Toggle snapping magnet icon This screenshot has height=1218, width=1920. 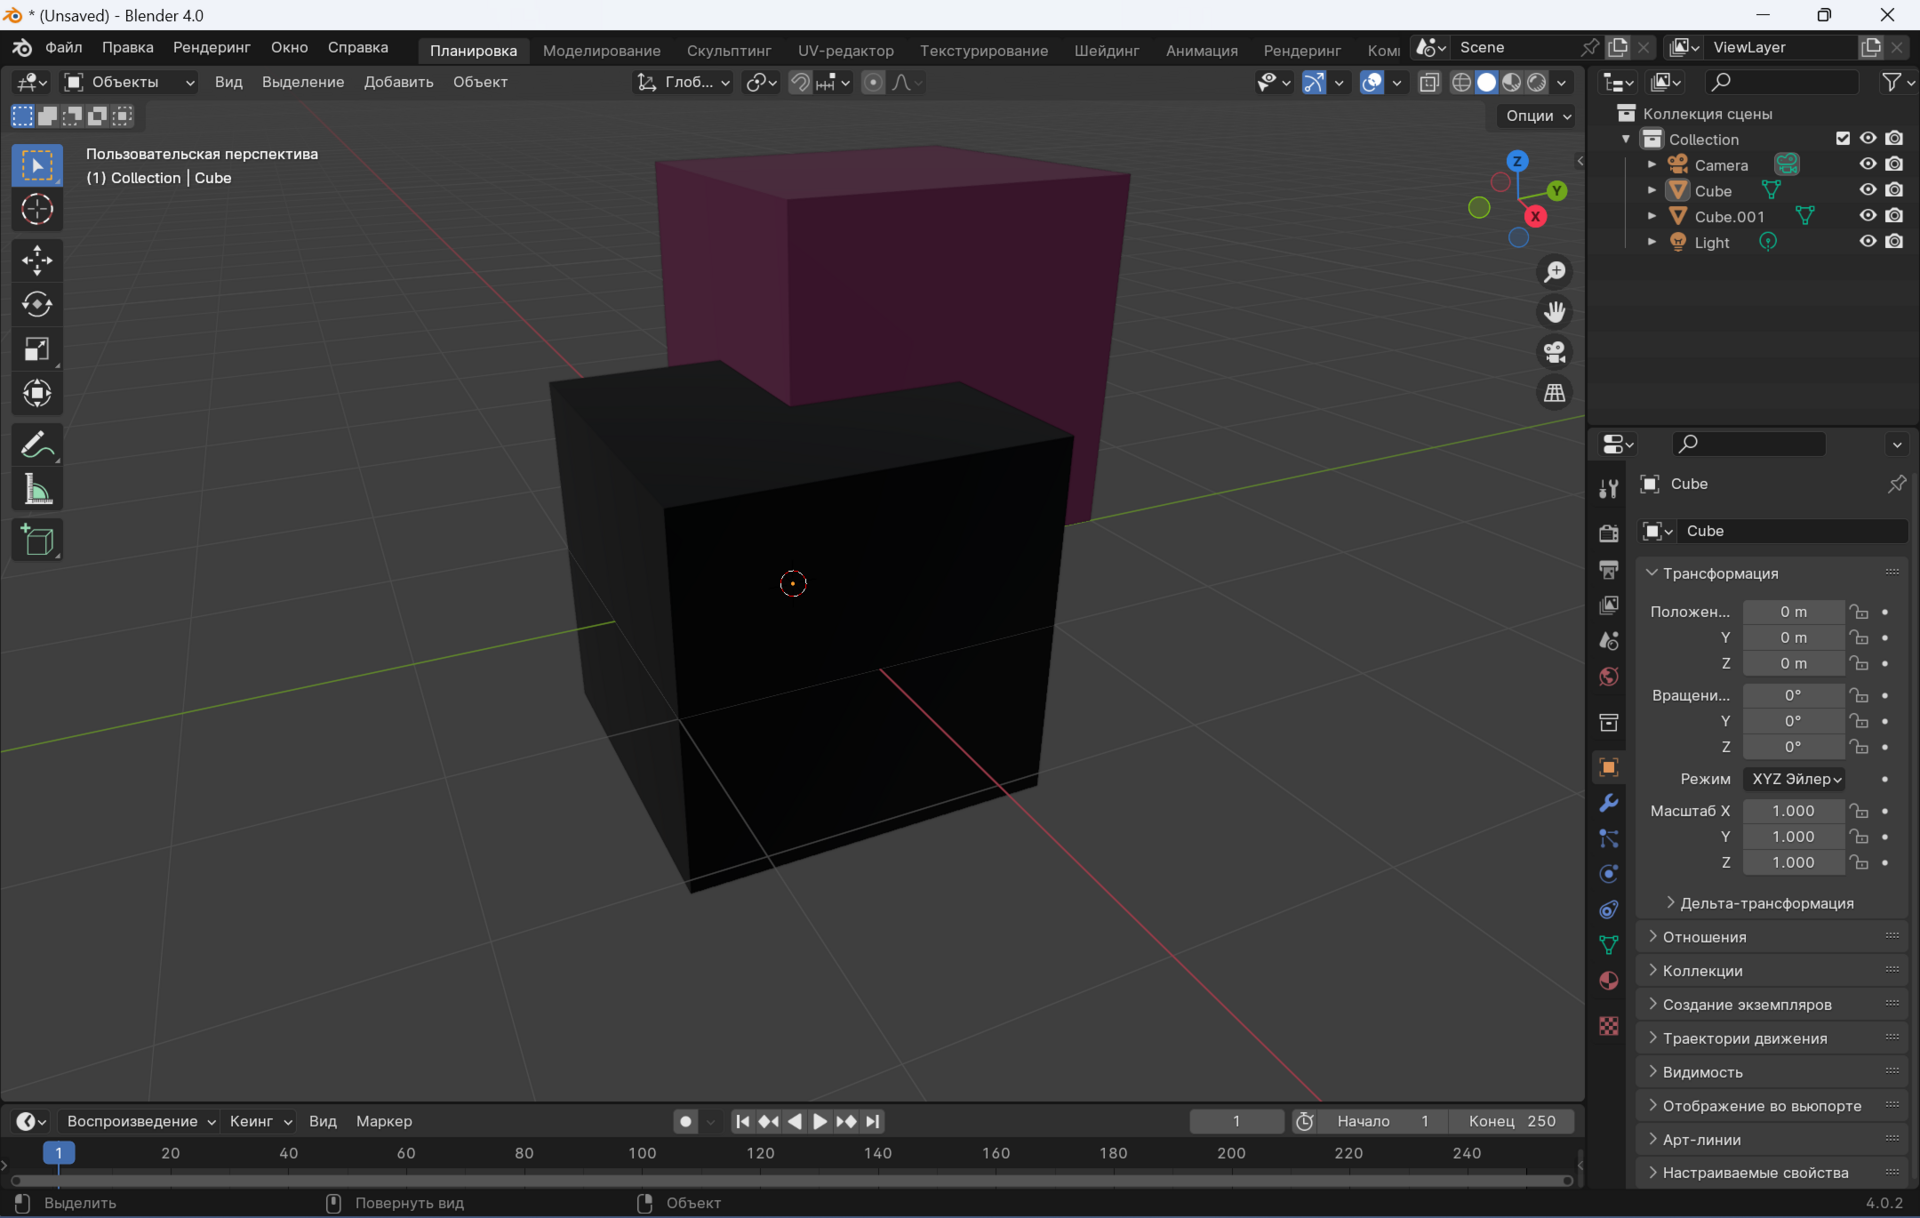[x=799, y=82]
